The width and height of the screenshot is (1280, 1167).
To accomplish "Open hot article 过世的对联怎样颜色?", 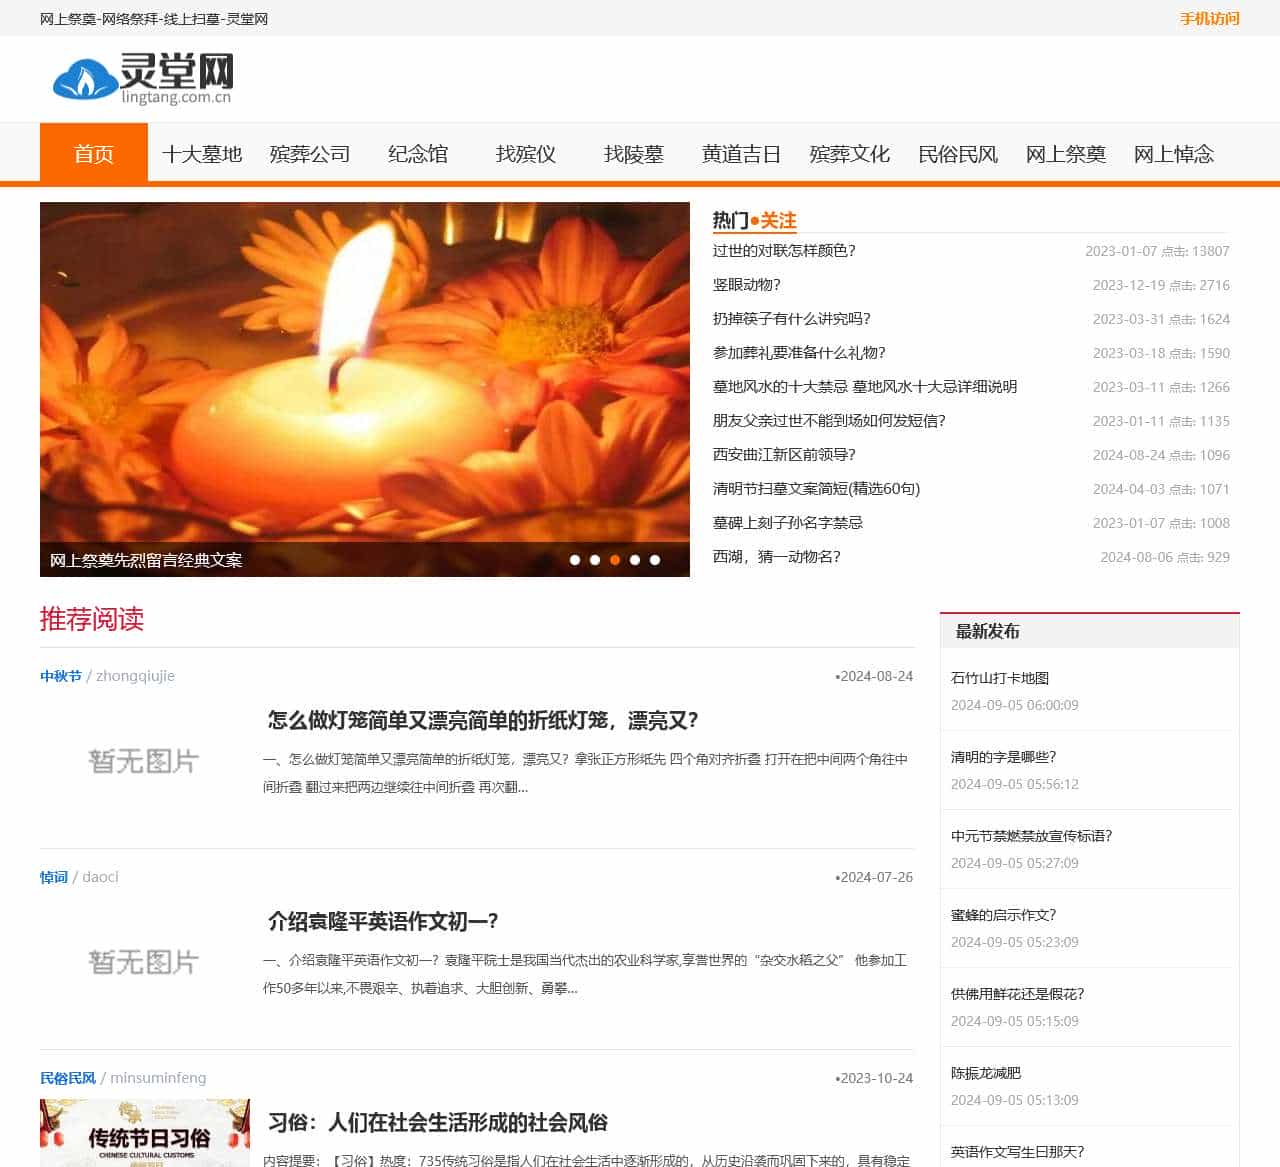I will click(x=784, y=251).
